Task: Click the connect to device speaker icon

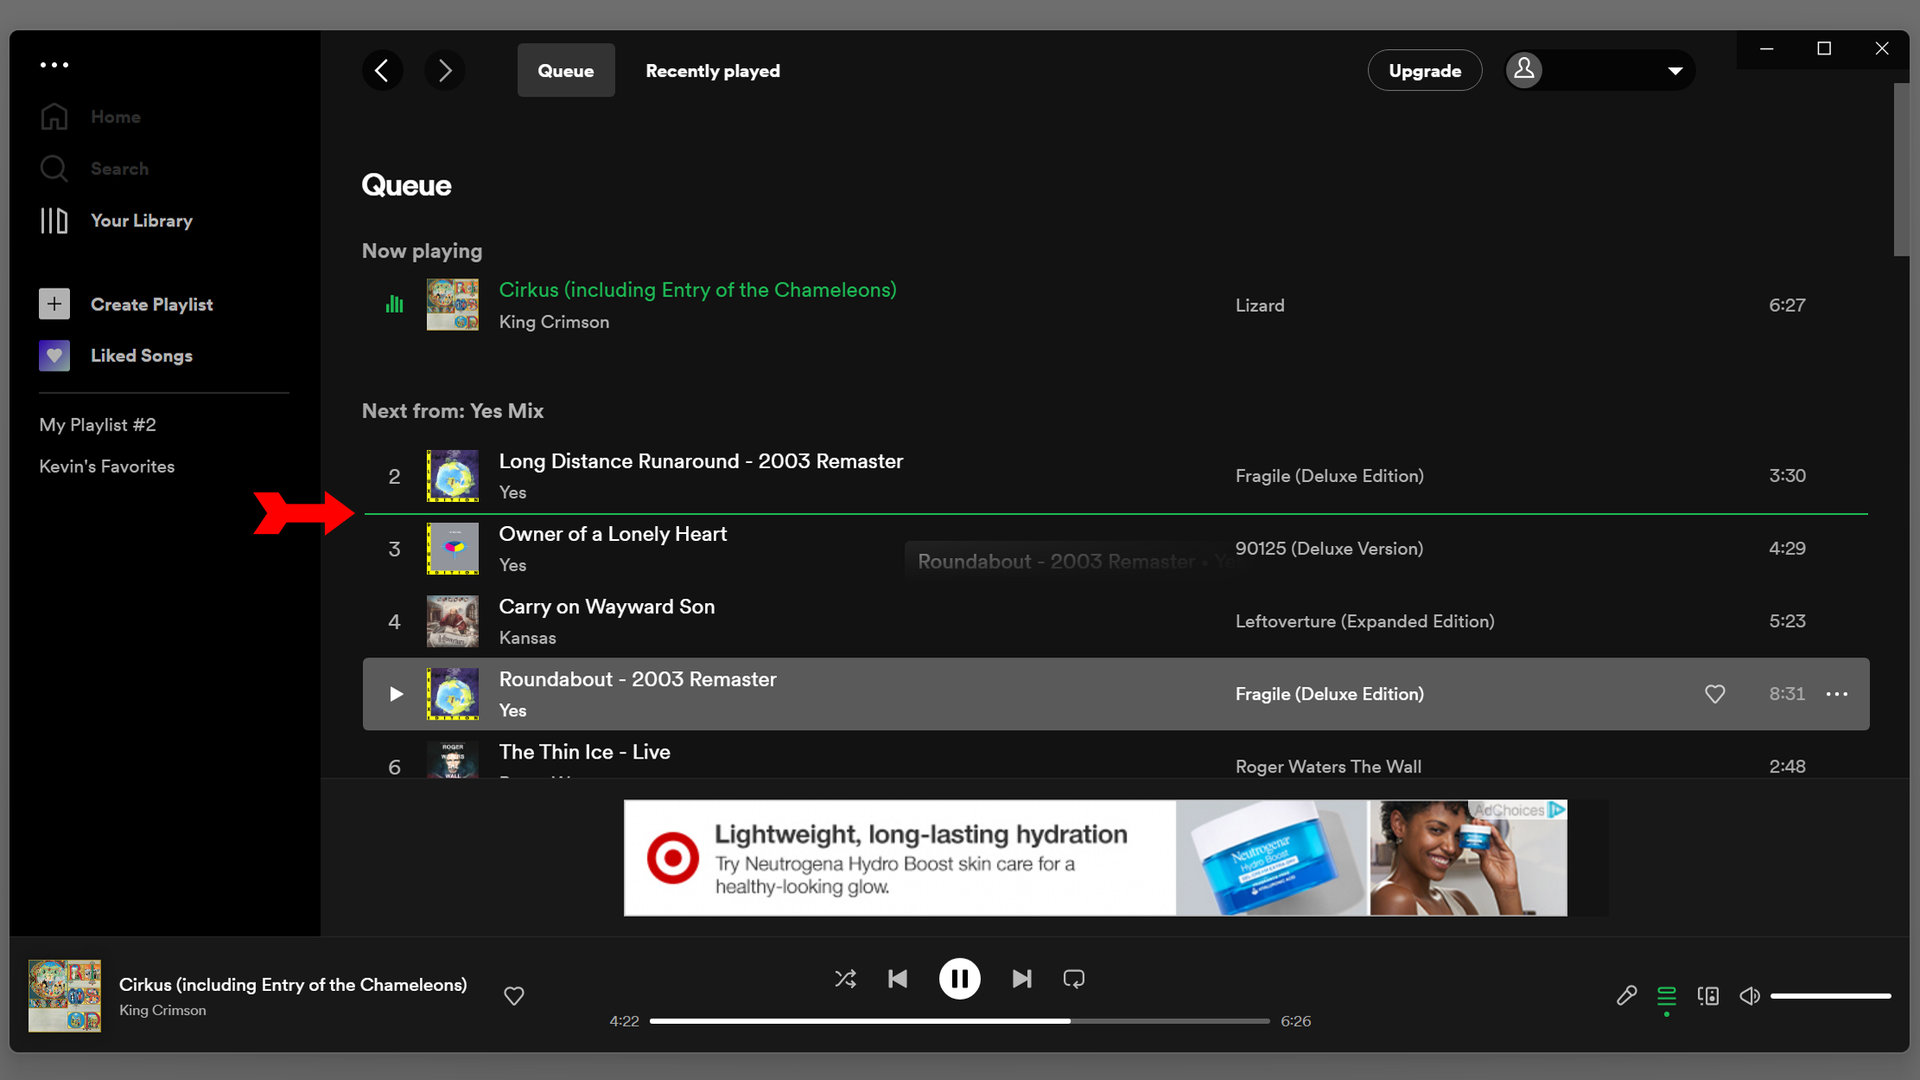Action: 1709,996
